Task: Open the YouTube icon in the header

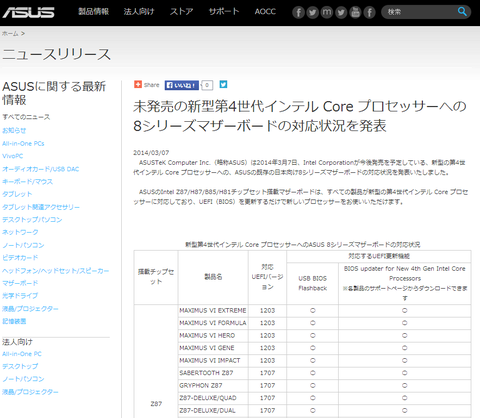Action: (355, 13)
